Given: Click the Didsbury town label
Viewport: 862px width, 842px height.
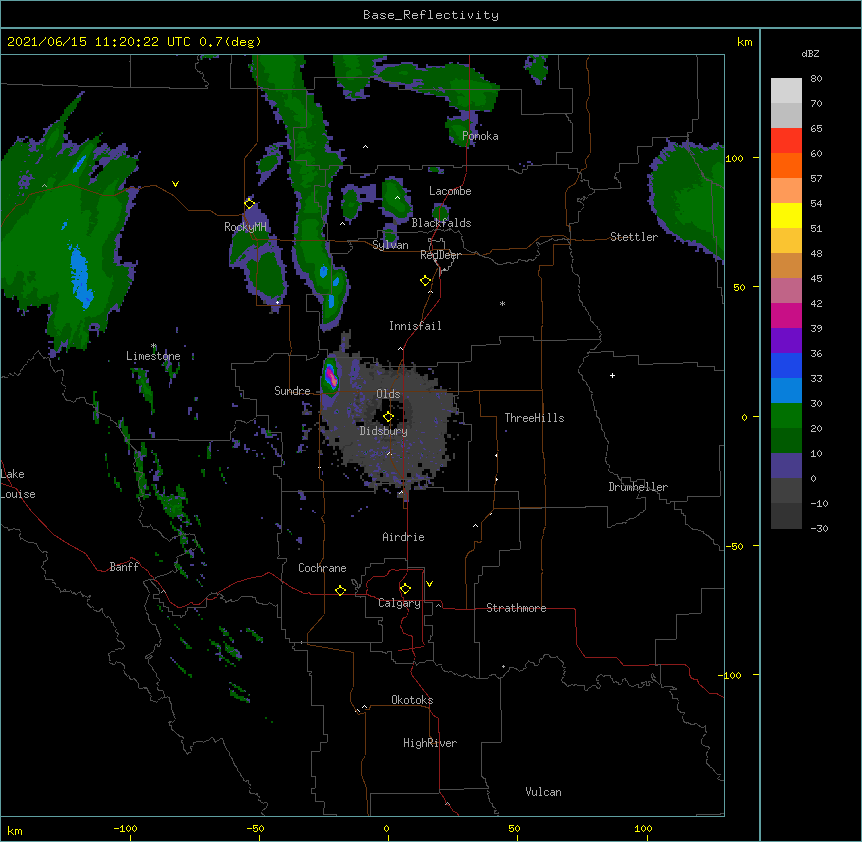Looking at the screenshot, I should (384, 431).
